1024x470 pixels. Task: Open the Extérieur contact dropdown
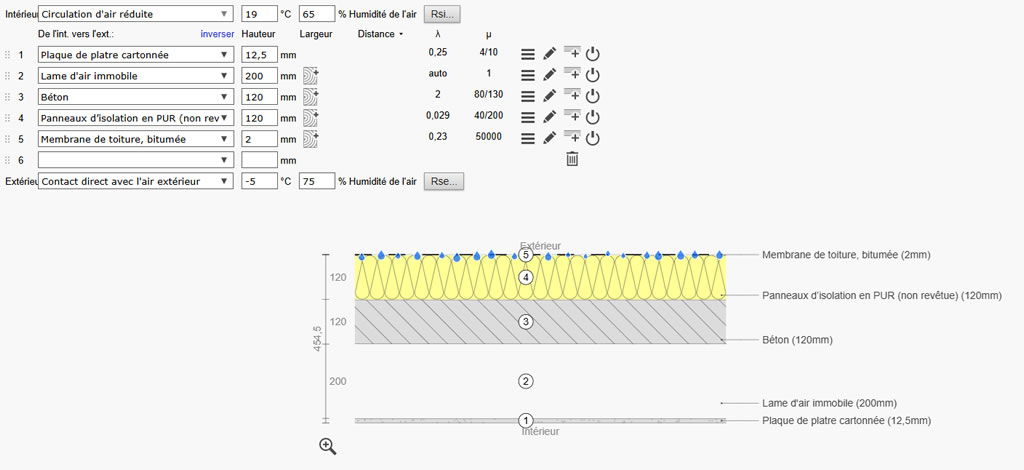(135, 181)
